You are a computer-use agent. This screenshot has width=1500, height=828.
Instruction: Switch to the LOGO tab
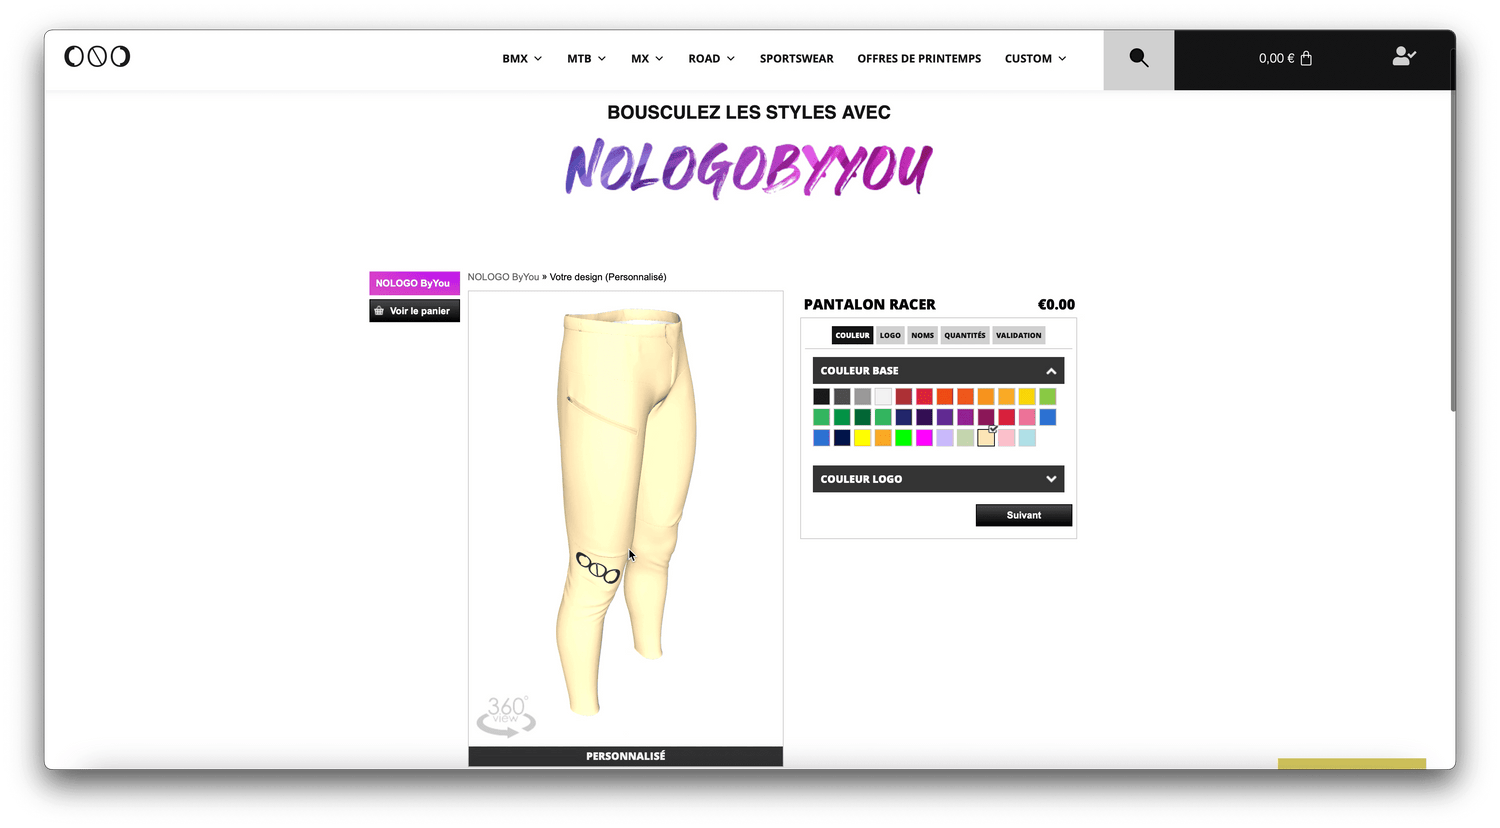(890, 335)
